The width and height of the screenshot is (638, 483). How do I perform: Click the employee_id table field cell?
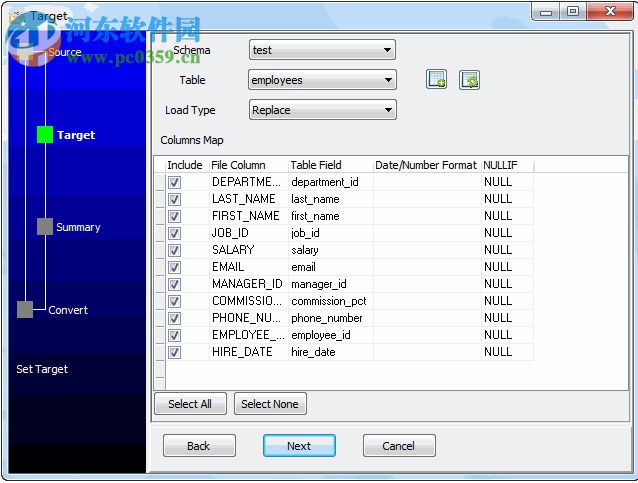coord(331,335)
